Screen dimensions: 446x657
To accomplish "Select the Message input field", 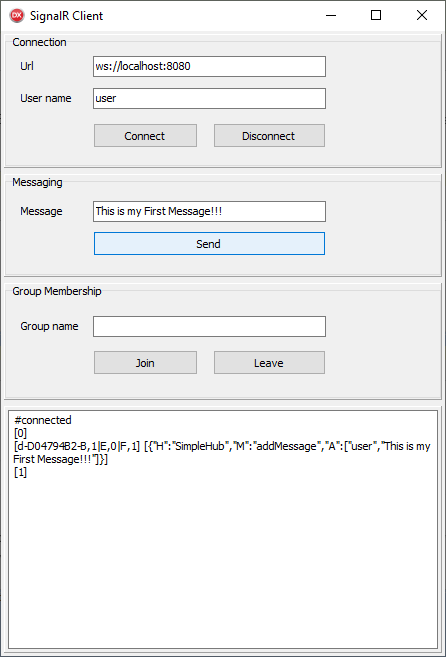I will pyautogui.click(x=209, y=212).
